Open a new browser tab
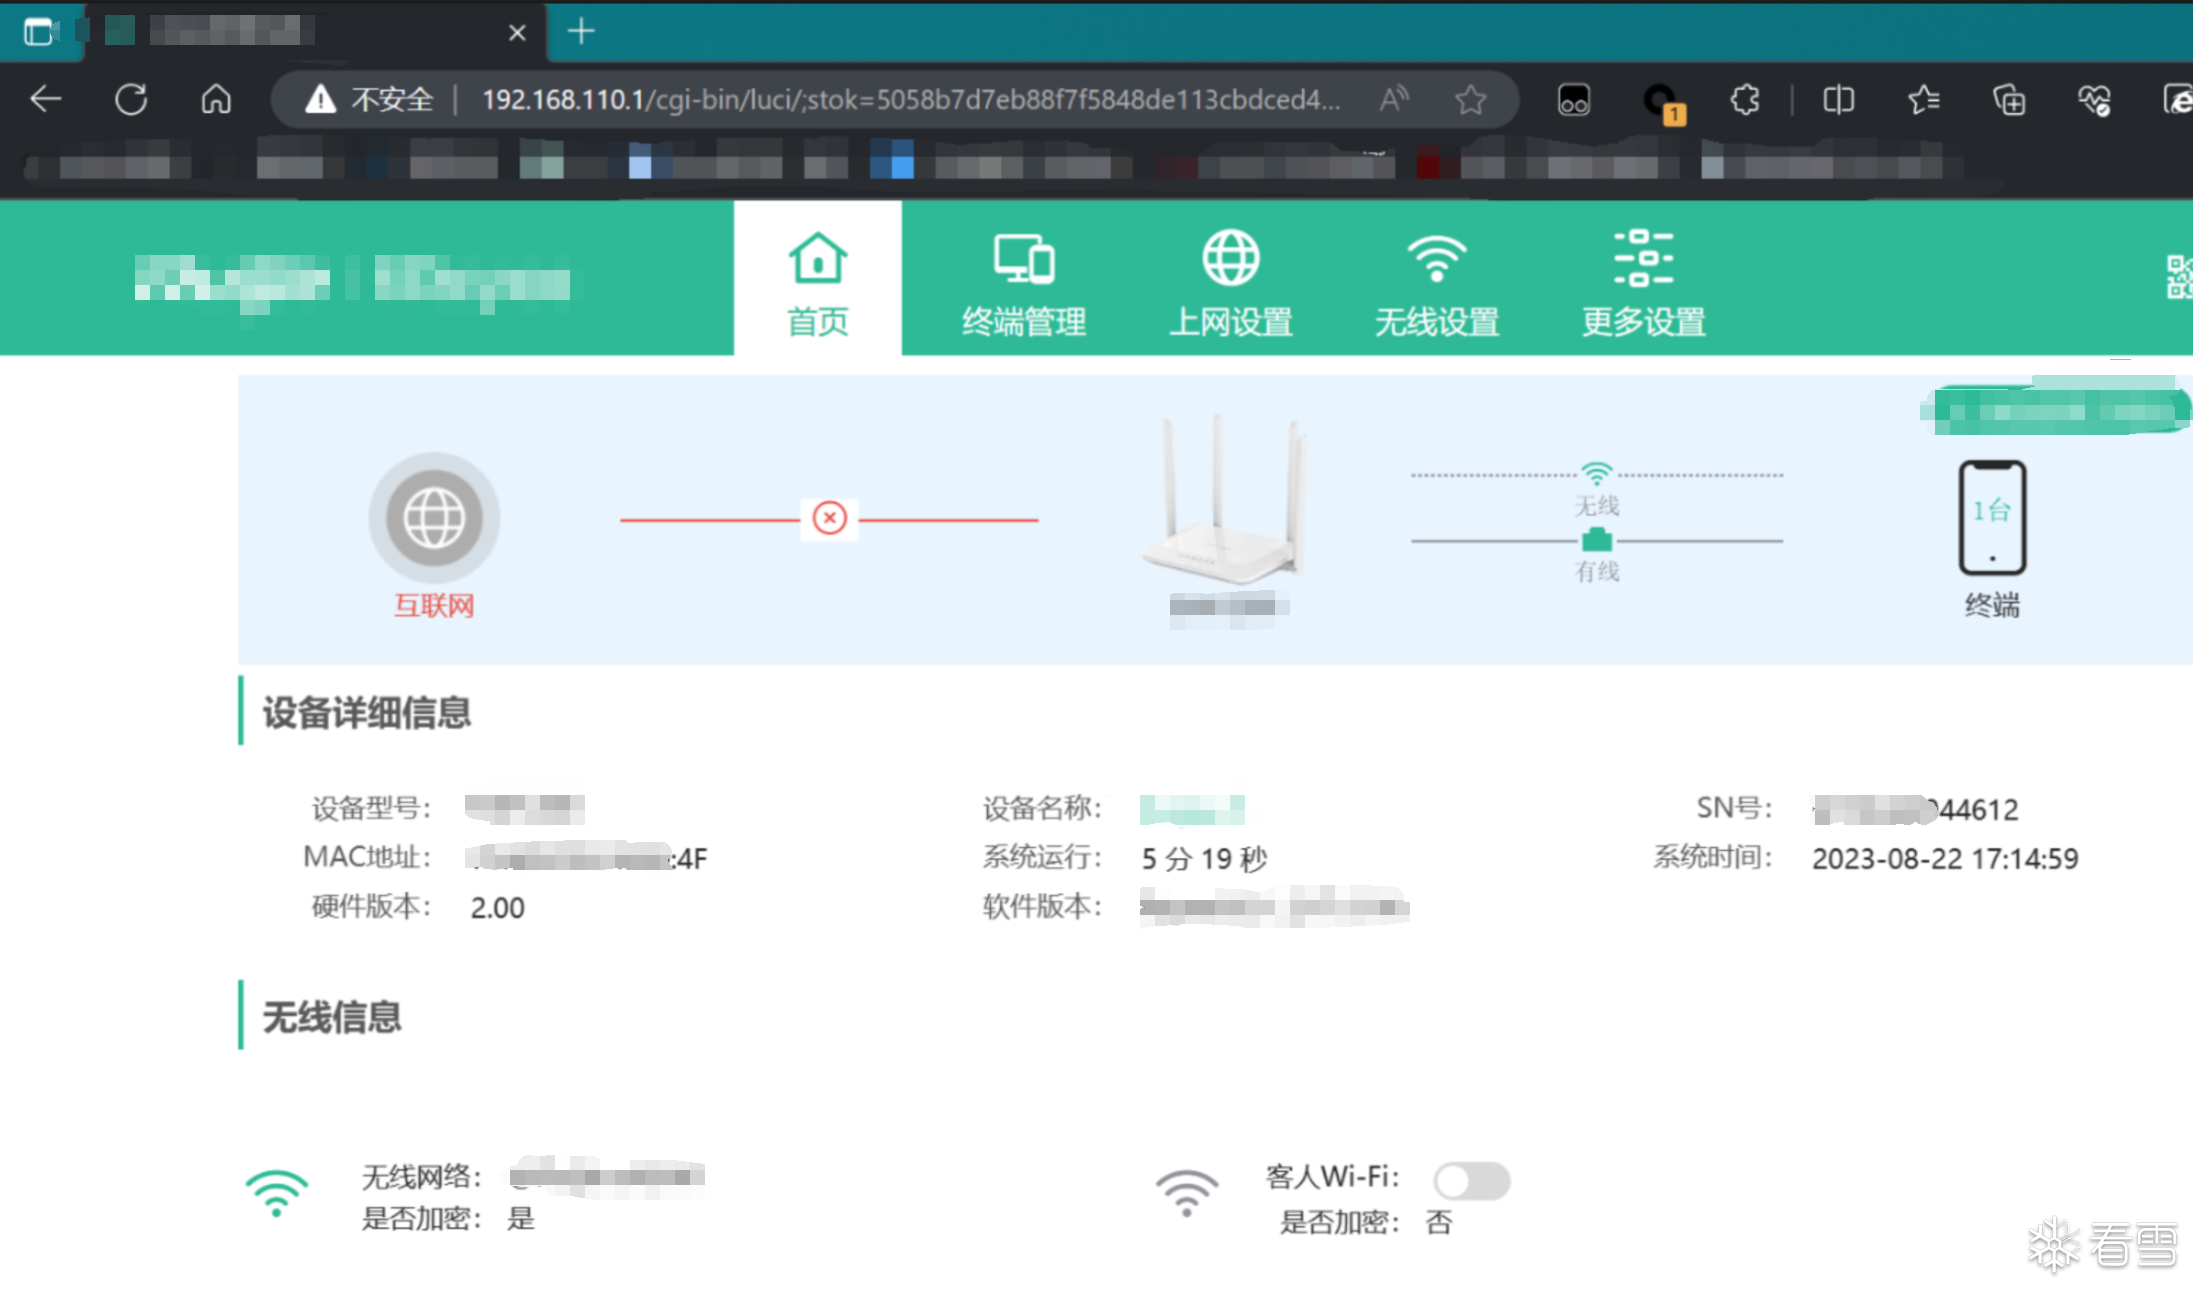Viewport: 2193px width, 1291px height. pyautogui.click(x=581, y=32)
